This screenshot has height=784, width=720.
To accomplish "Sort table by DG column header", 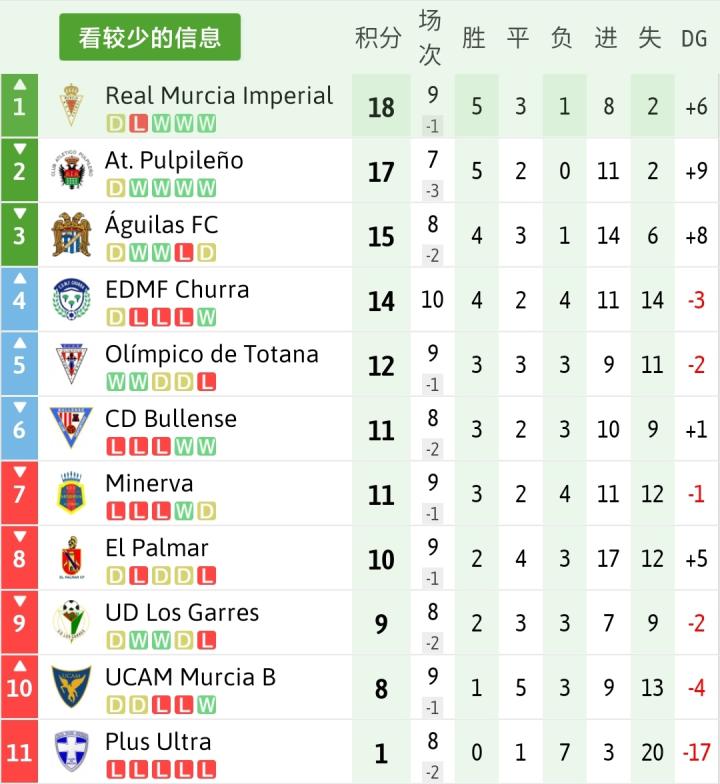I will [x=694, y=38].
